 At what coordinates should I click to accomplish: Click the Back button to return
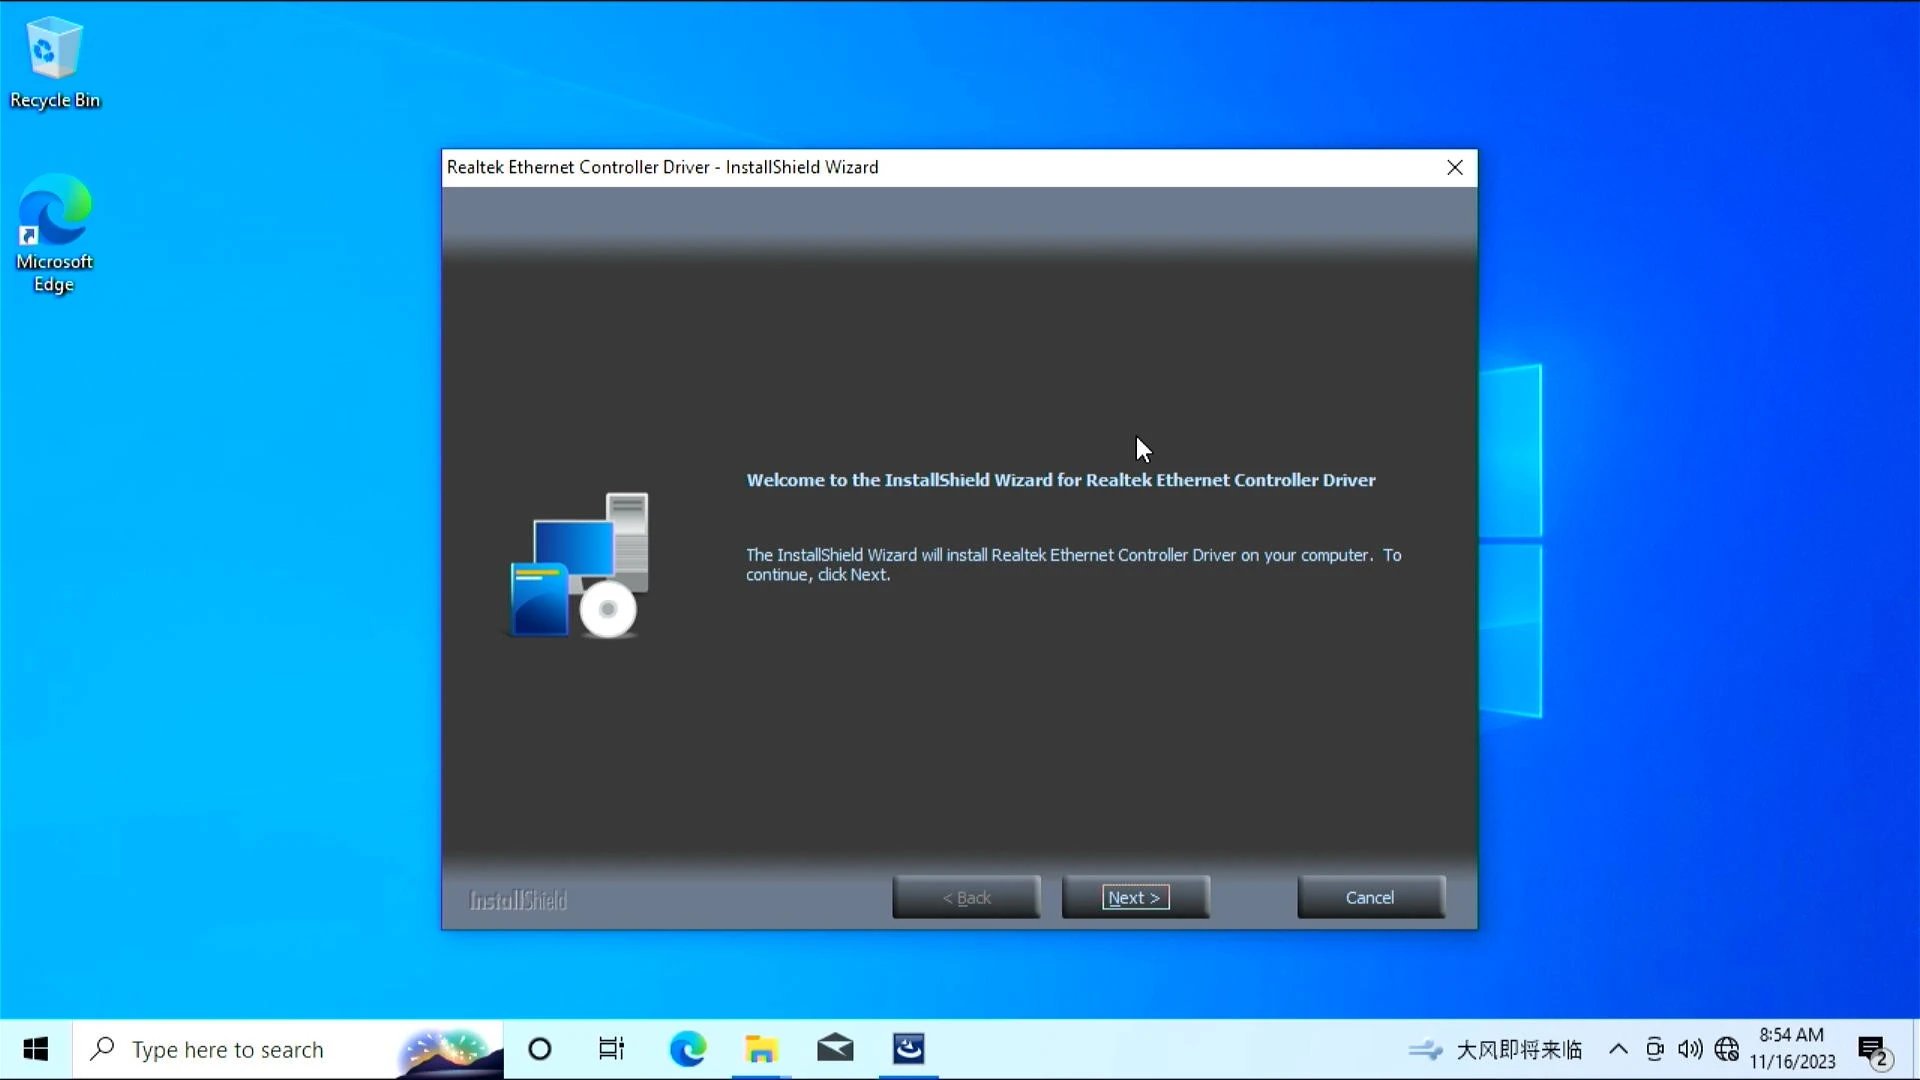967,897
